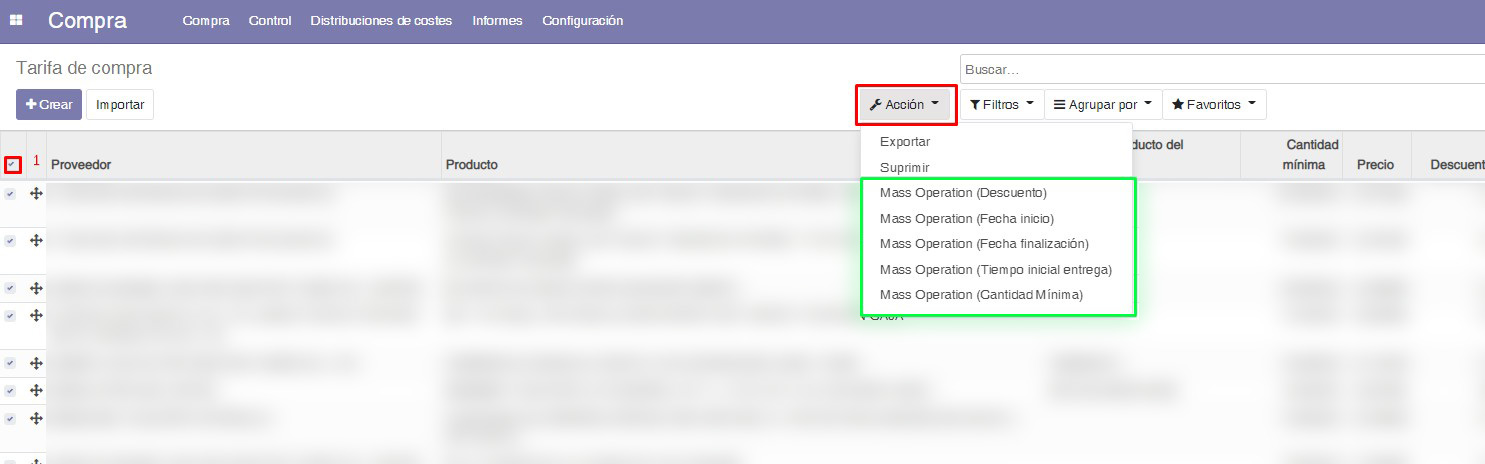Select Mass Operation (Descuento) option
This screenshot has width=1485, height=464.
tap(963, 193)
